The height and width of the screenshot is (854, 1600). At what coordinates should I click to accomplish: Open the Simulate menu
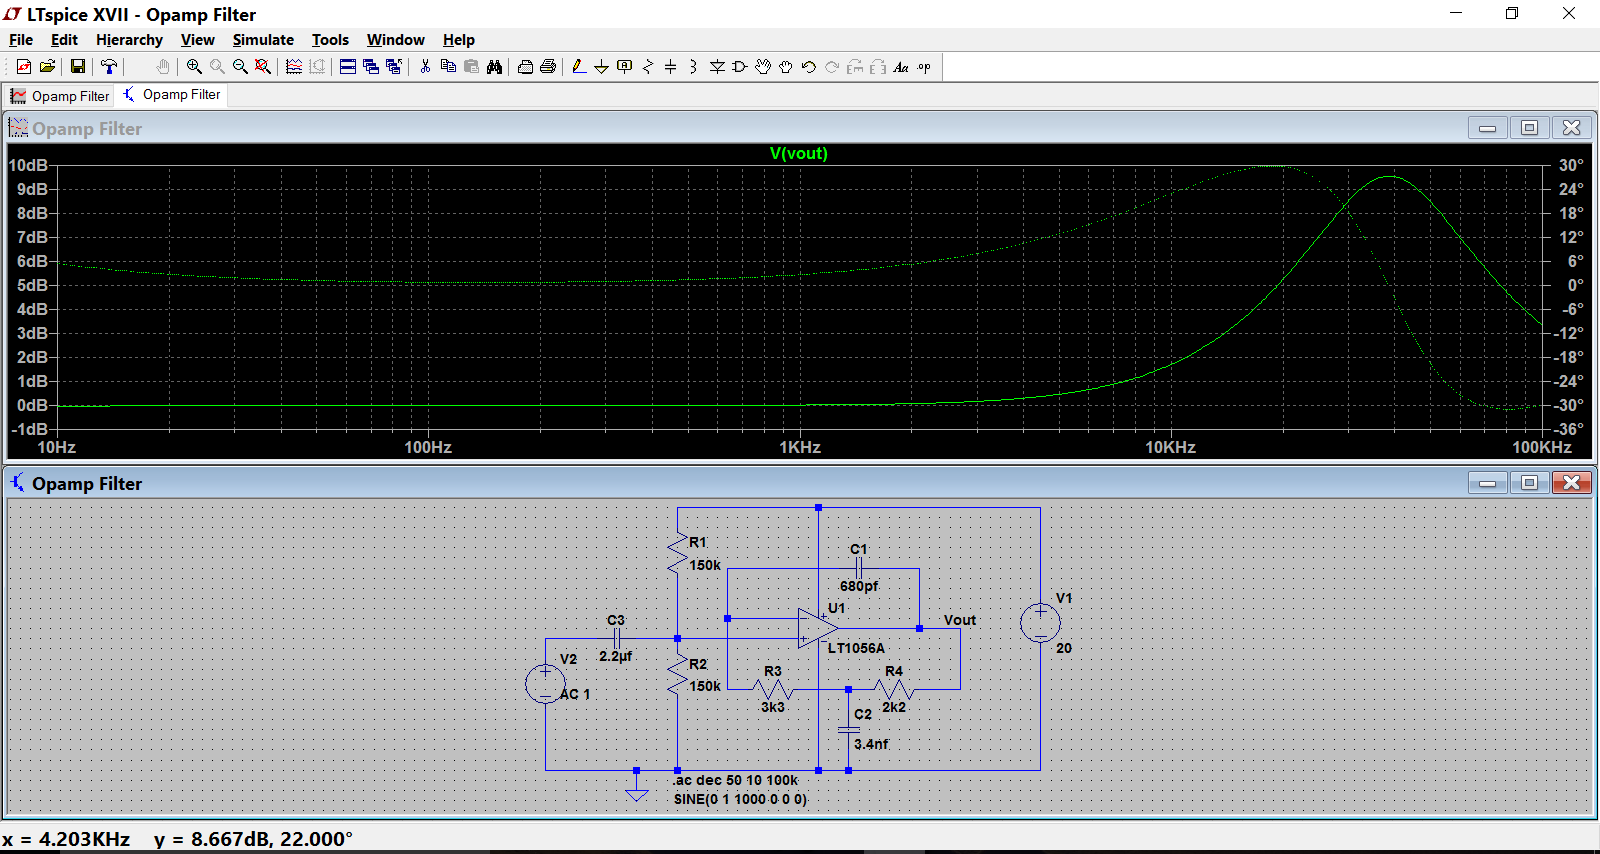[x=263, y=40]
